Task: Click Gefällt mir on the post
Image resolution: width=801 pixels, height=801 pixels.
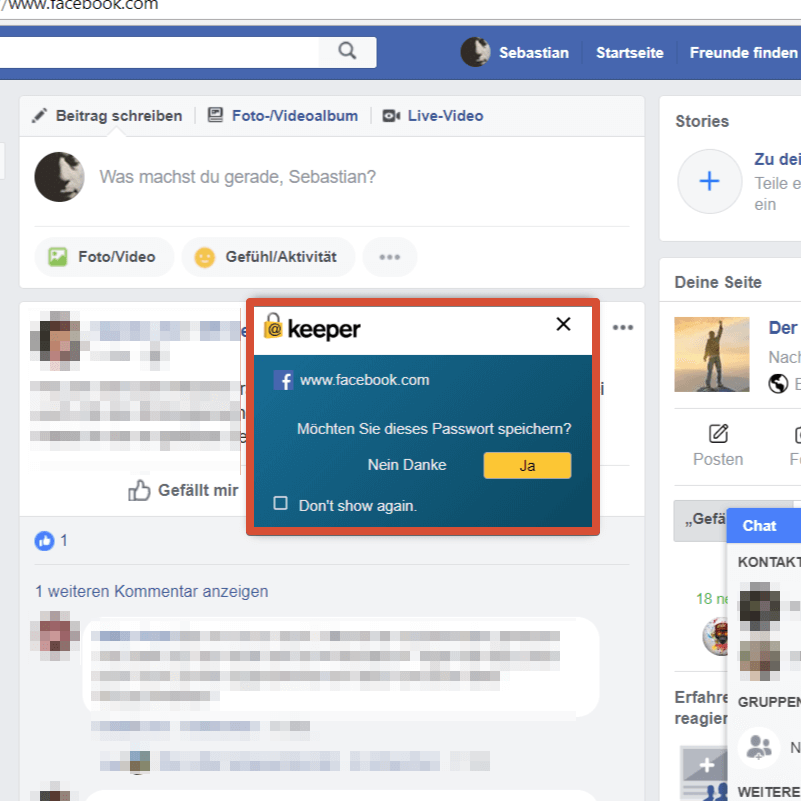Action: 183,490
